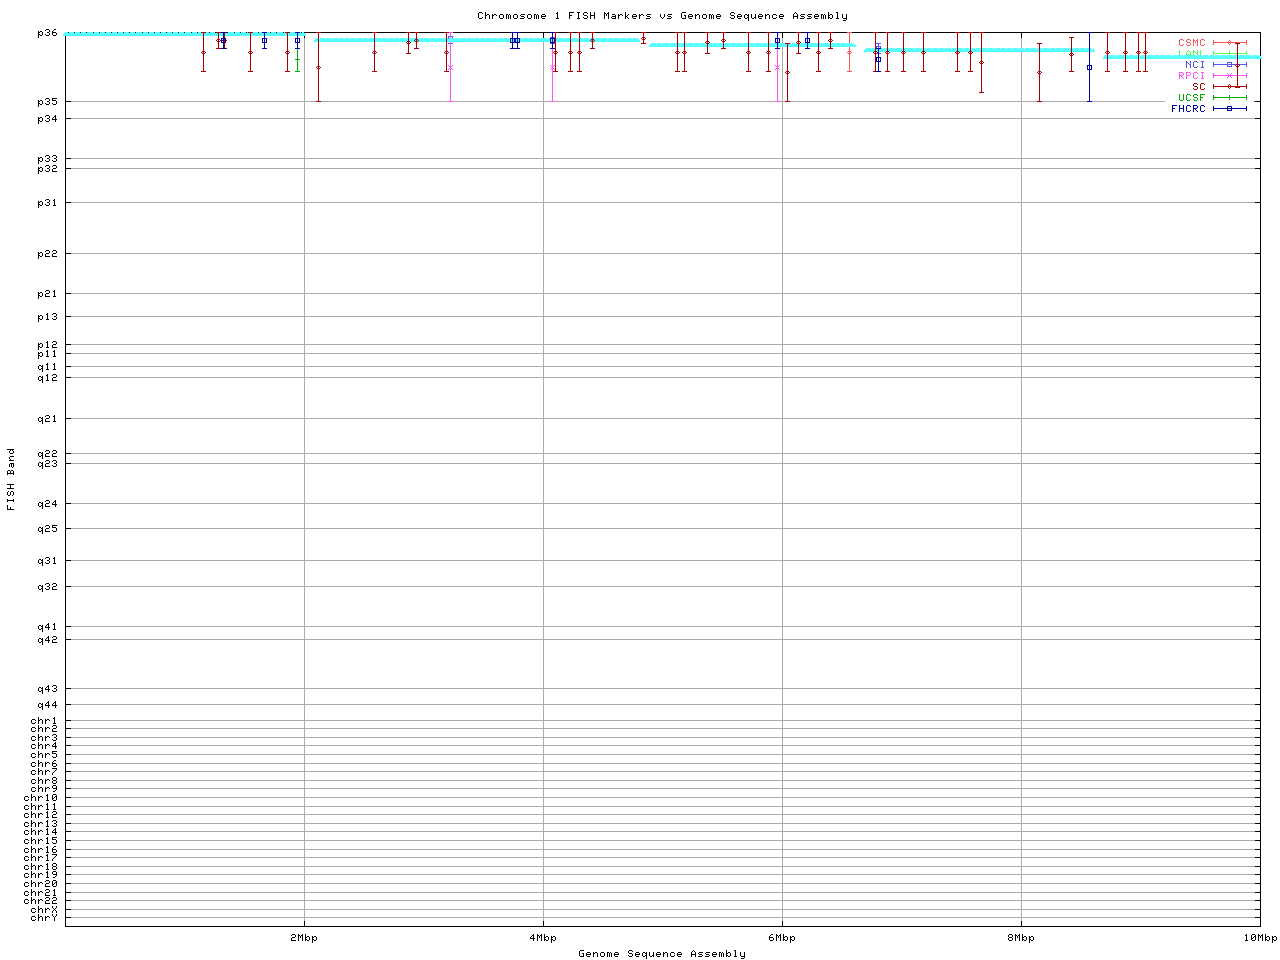Click the CSMC legend line marker
Image resolution: width=1280 pixels, height=960 pixels.
pyautogui.click(x=1229, y=43)
